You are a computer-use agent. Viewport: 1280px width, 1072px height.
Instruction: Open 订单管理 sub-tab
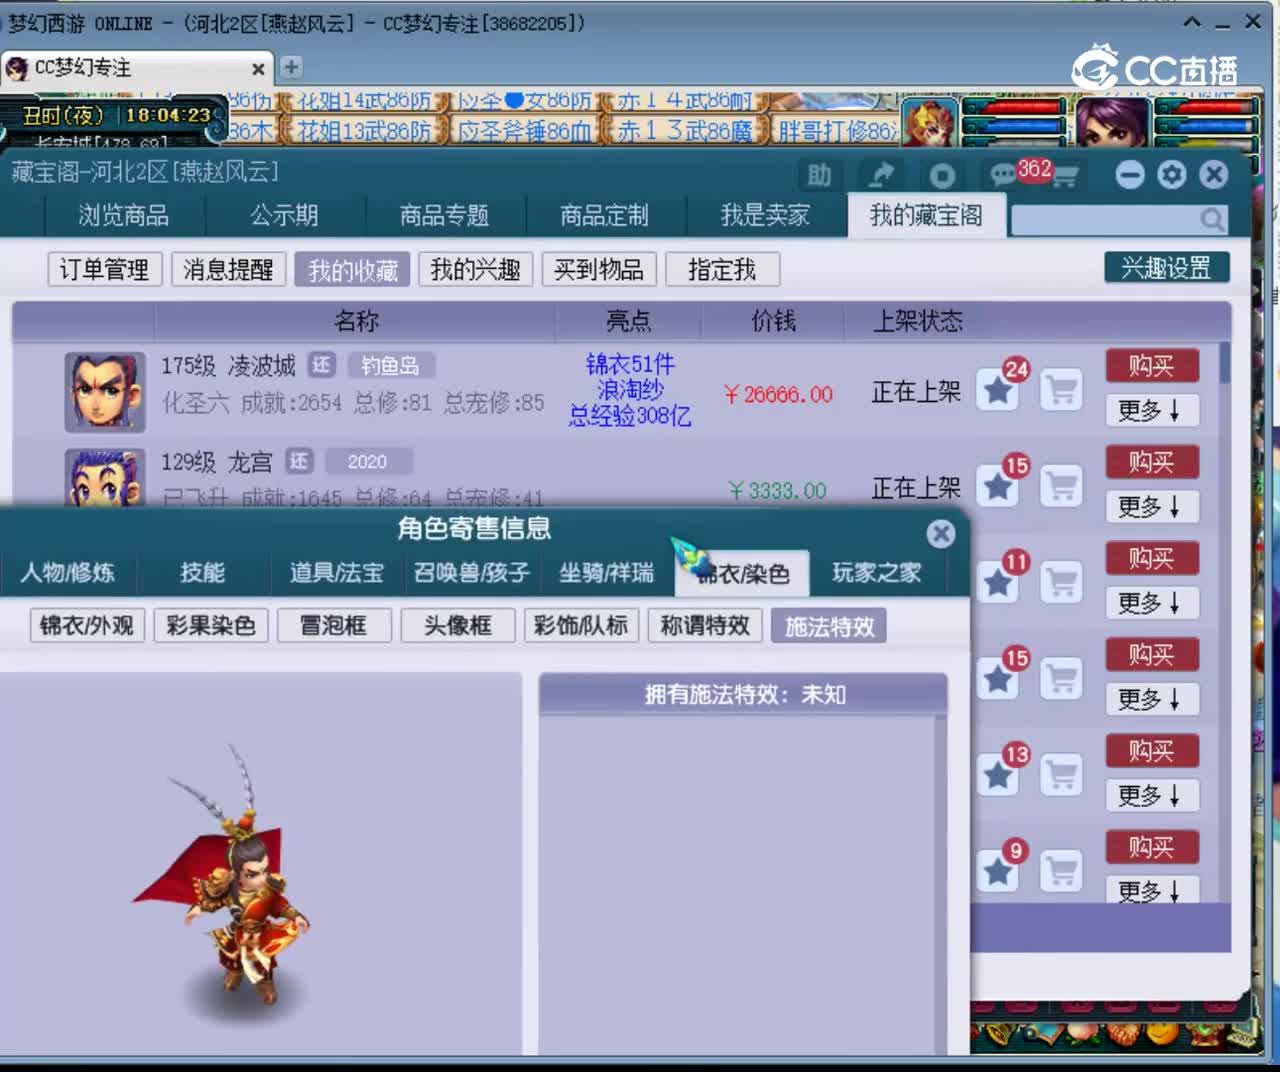pyautogui.click(x=104, y=269)
